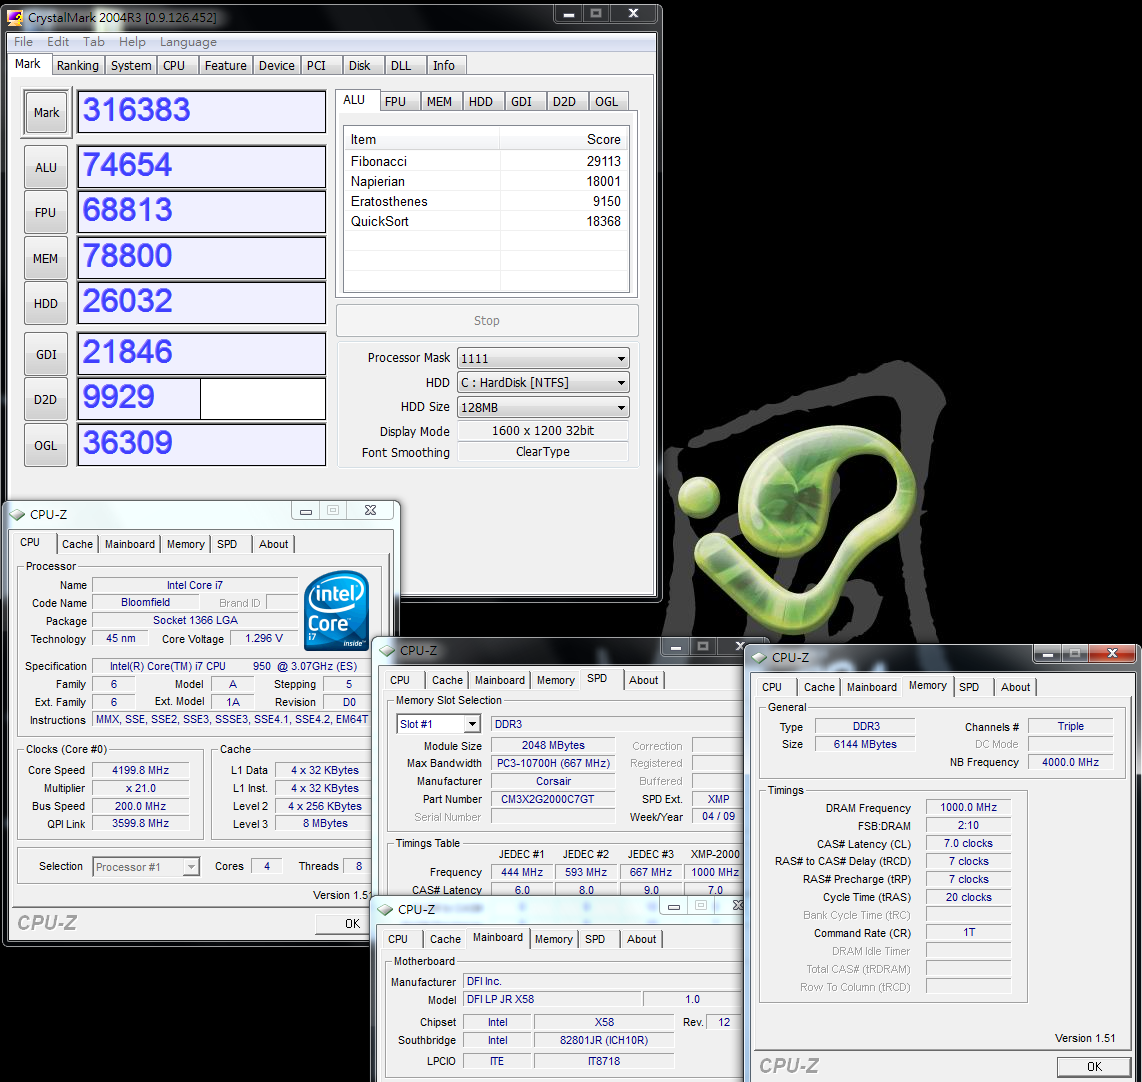Open the Tab menu in CrystalMark

click(93, 42)
